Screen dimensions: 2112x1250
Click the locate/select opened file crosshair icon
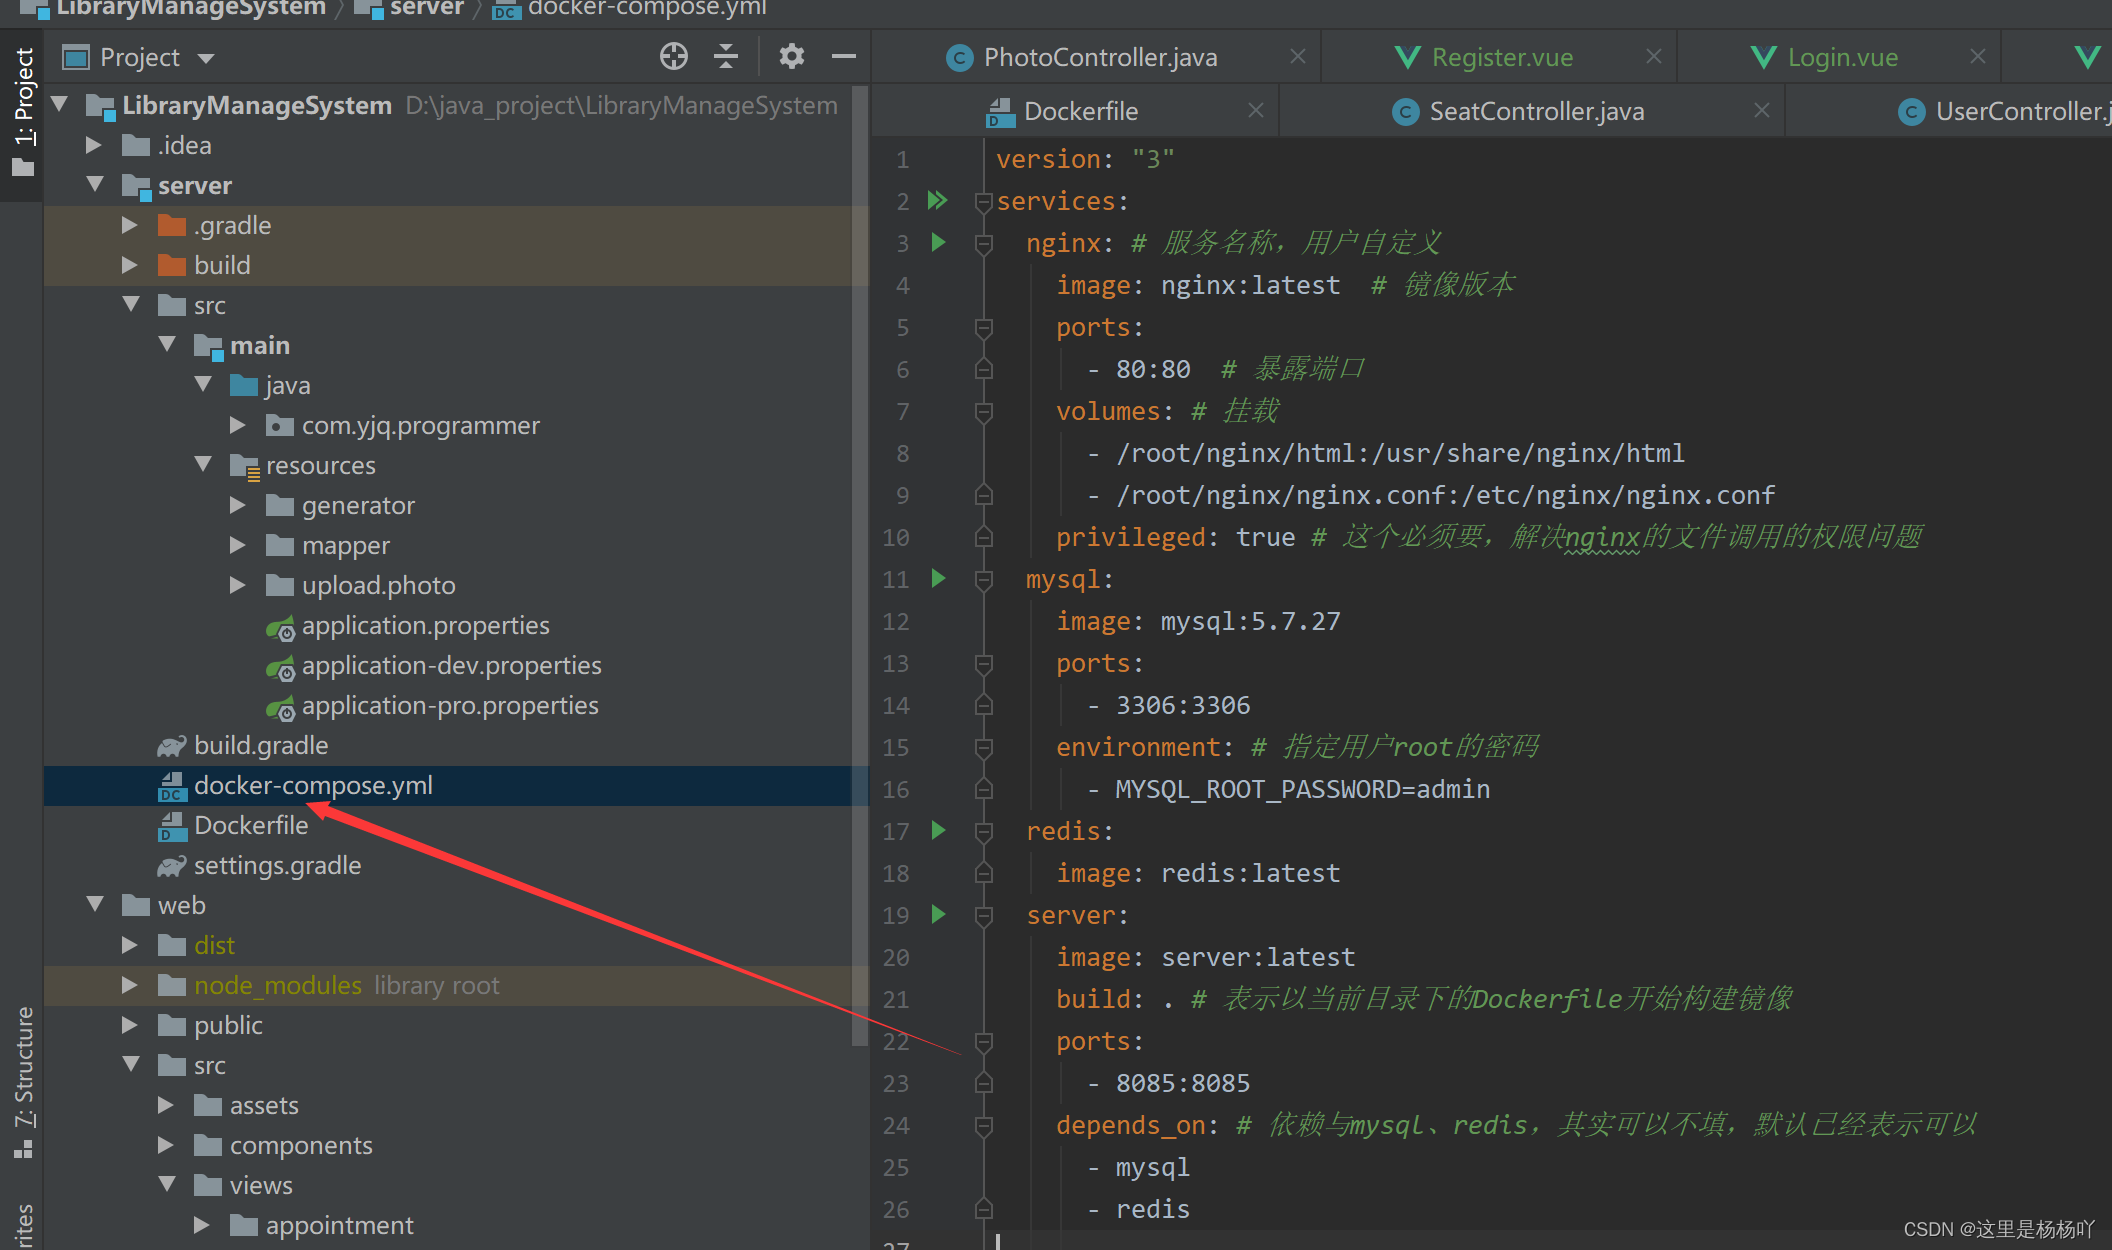673,57
